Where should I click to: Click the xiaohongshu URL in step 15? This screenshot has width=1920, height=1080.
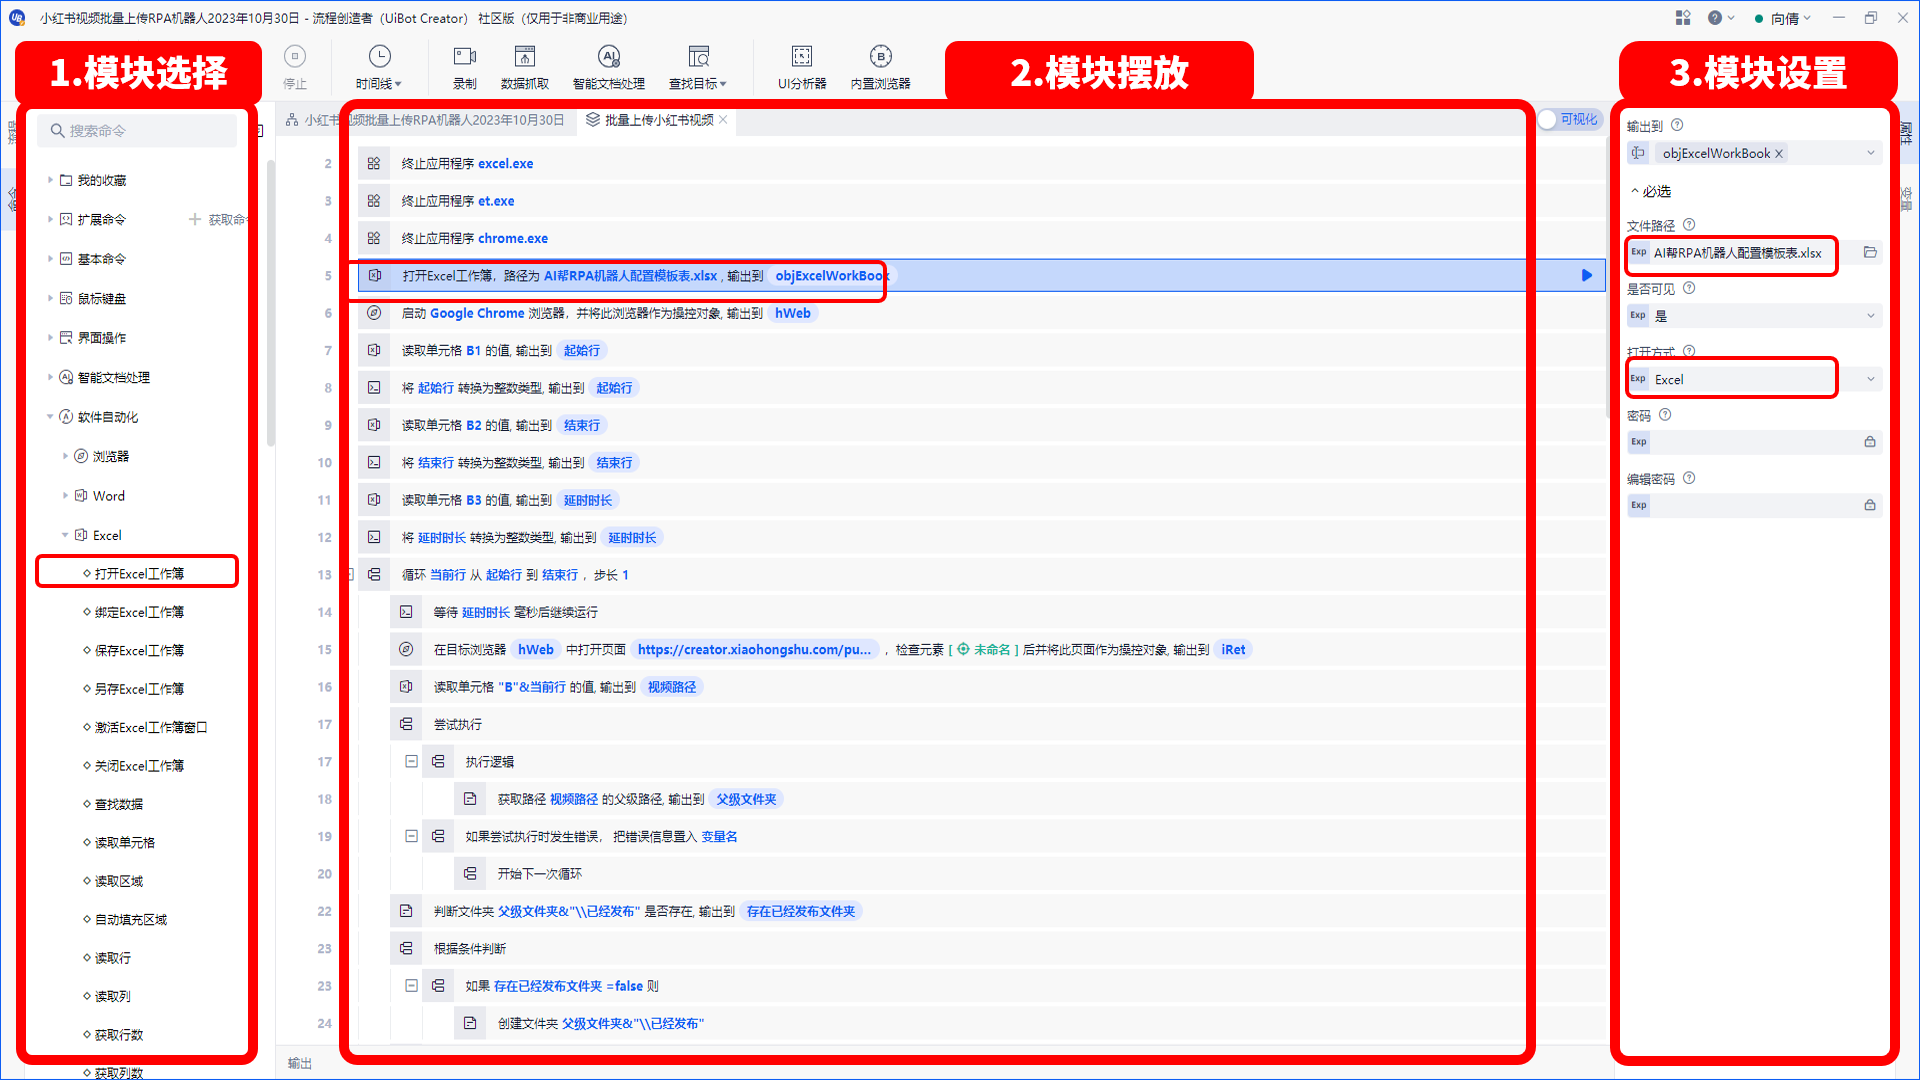tap(754, 650)
